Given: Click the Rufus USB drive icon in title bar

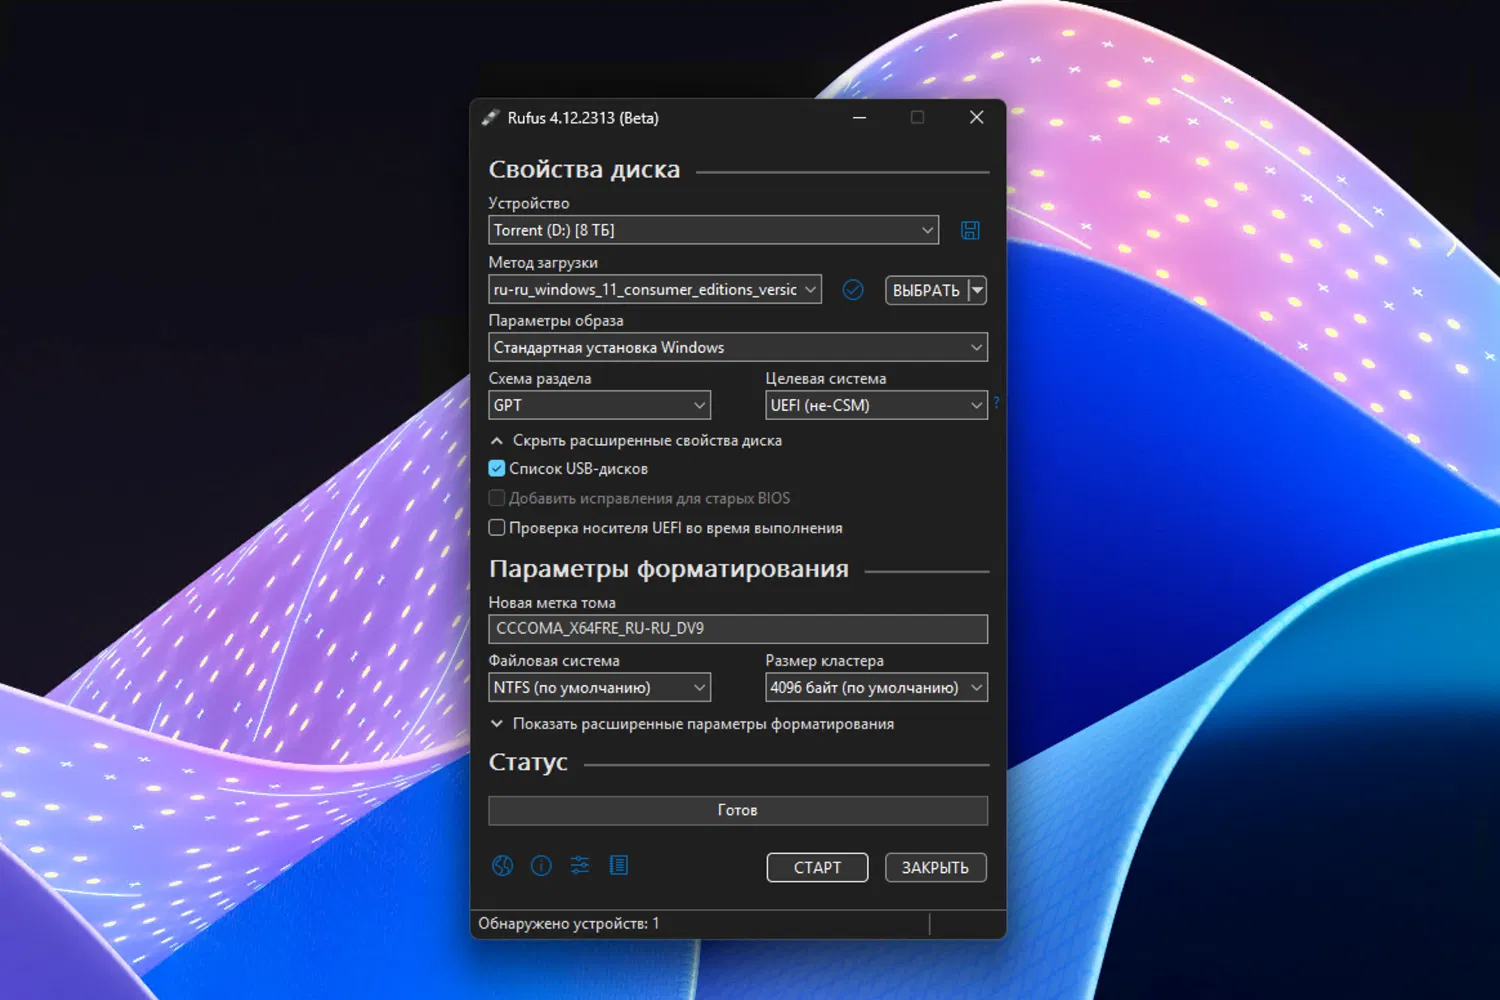Looking at the screenshot, I should 490,118.
